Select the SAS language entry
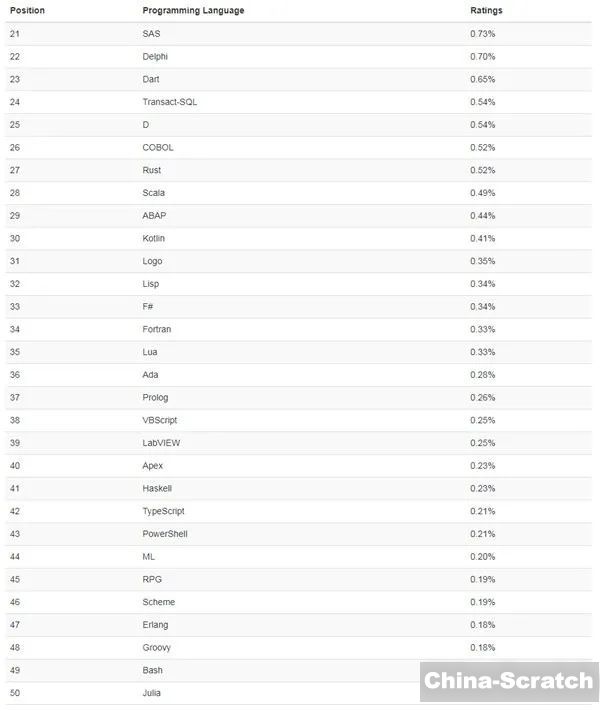This screenshot has height=711, width=600. pos(151,34)
